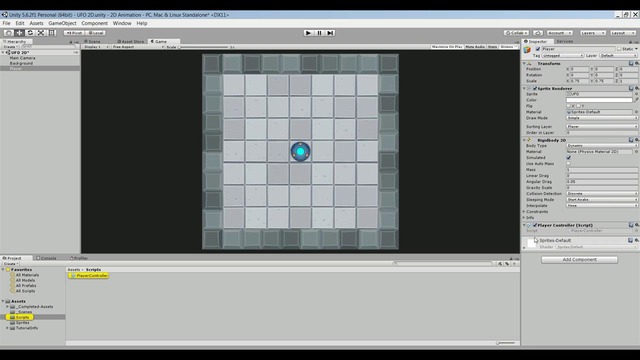Toggle the Use Auto Mass checkbox
This screenshot has width=640, height=360.
point(569,164)
